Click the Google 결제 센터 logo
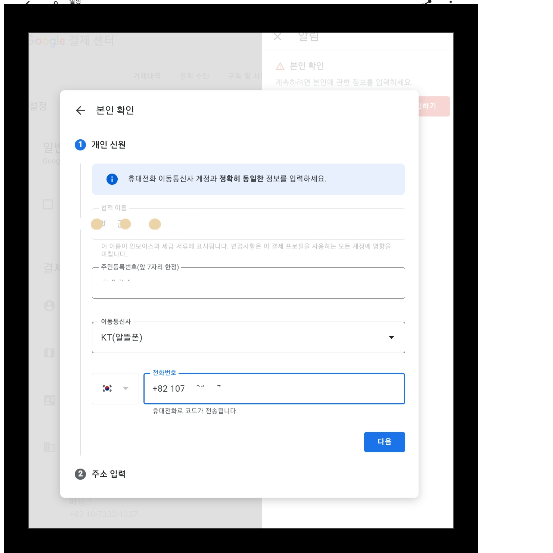 point(71,41)
